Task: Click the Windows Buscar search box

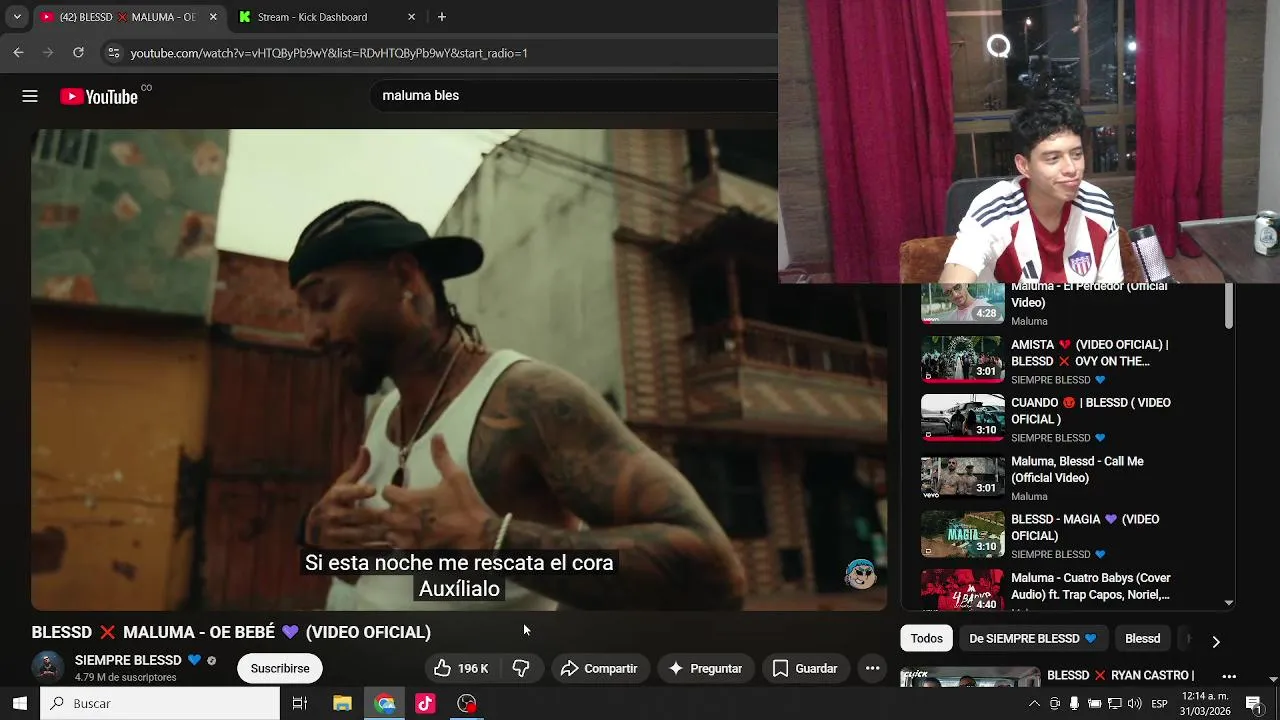Action: point(160,703)
